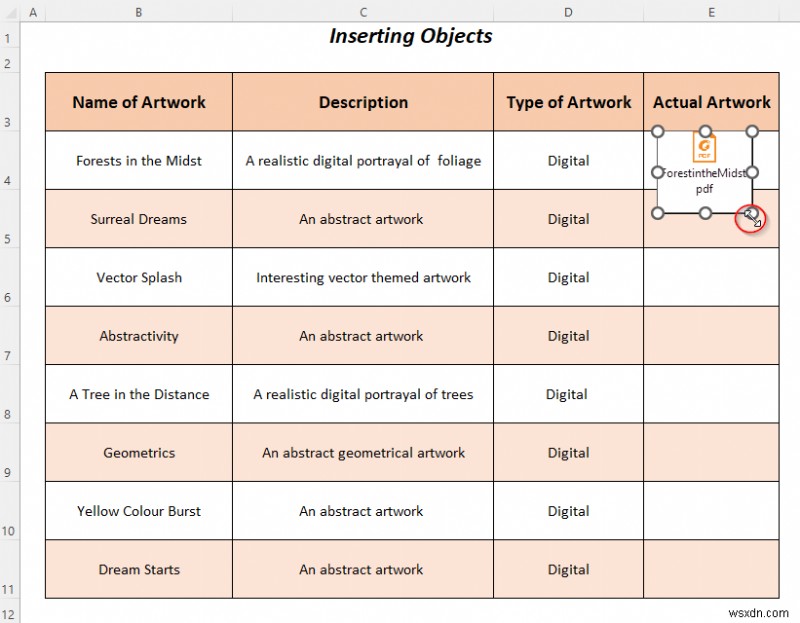Select row 10 header
This screenshot has width=800, height=623.
click(9, 510)
